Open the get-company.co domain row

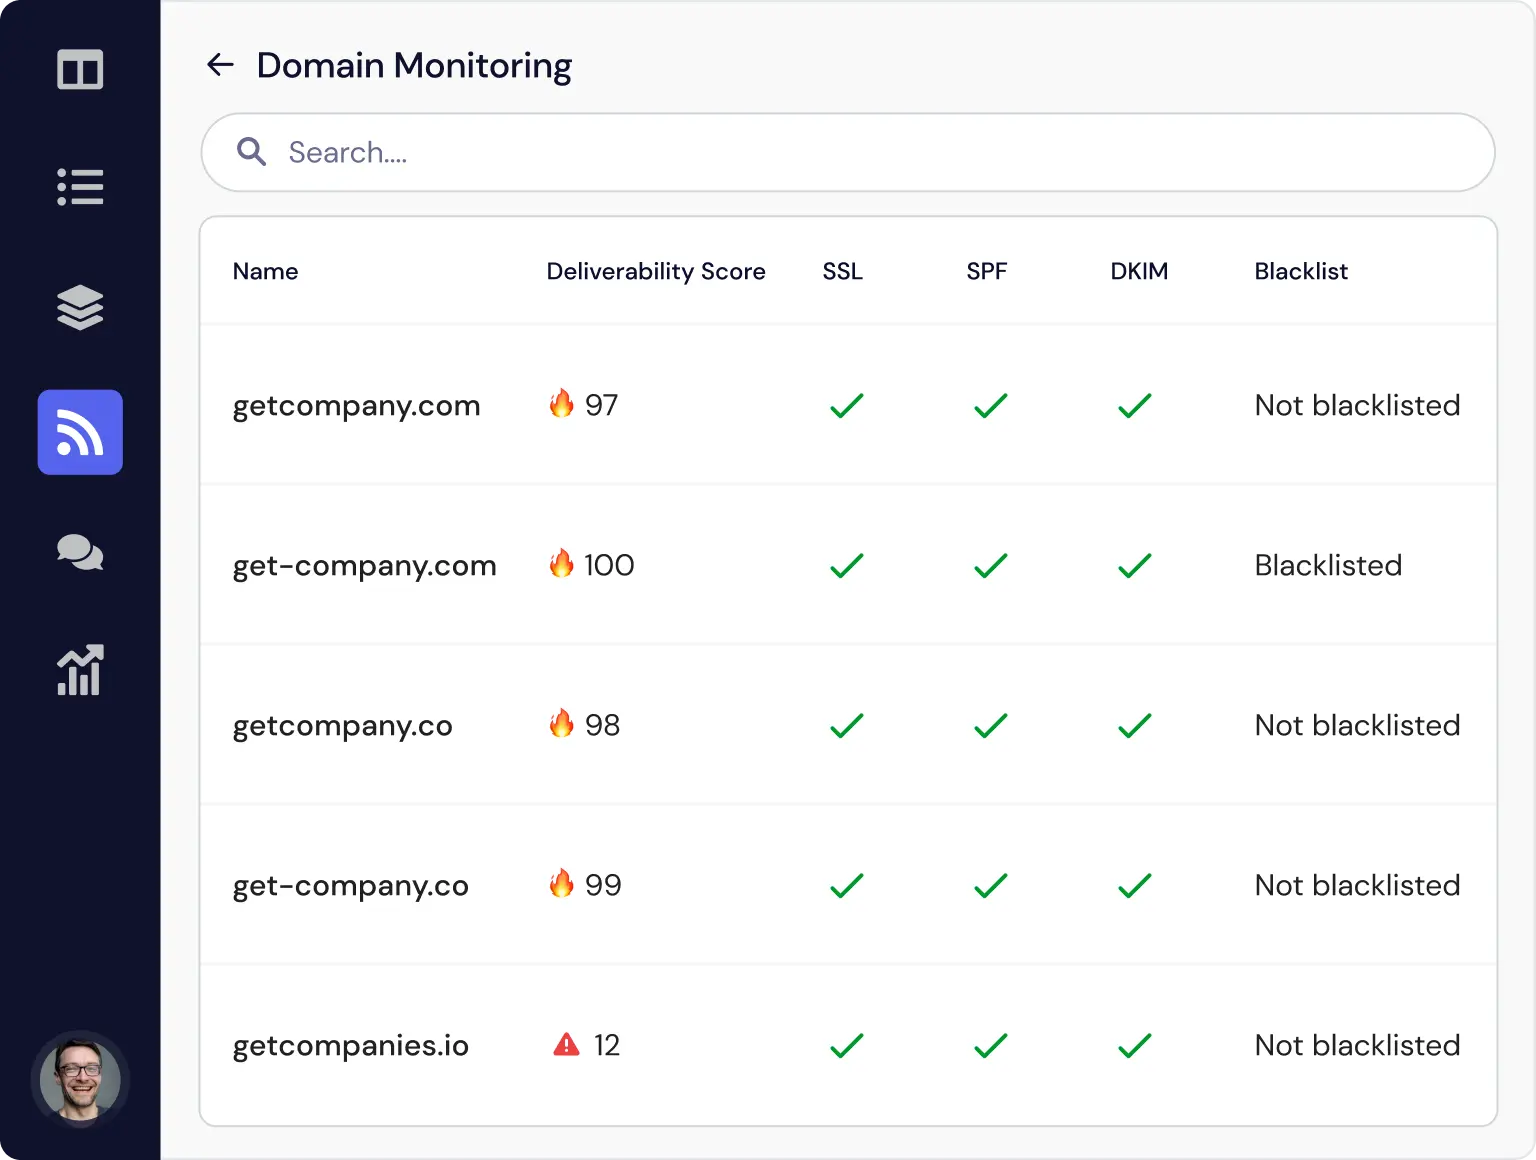point(848,885)
